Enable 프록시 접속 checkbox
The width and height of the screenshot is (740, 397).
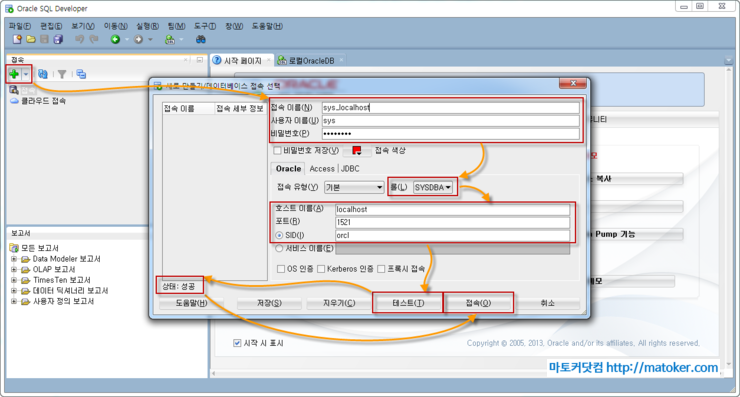click(381, 269)
